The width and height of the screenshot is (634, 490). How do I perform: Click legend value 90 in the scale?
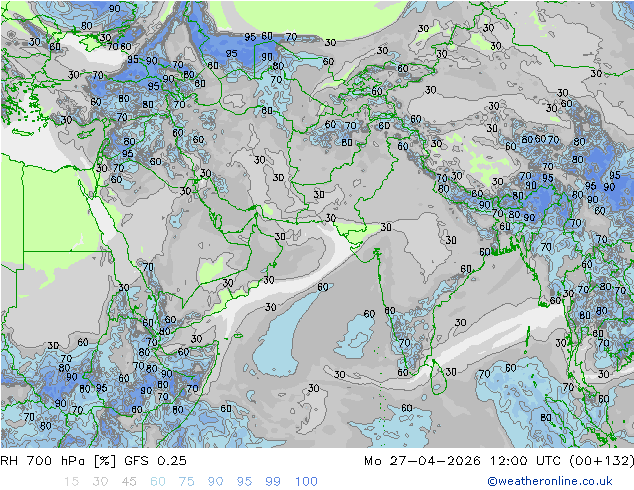216,482
